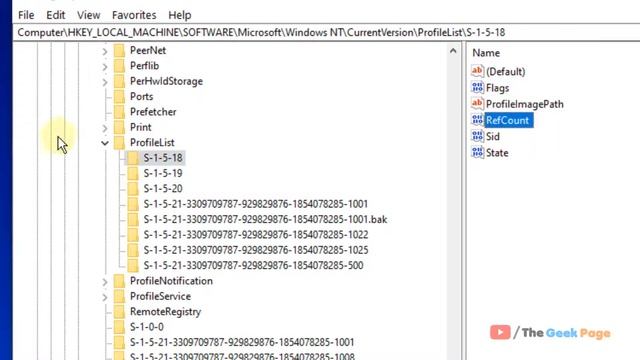Click the S-1-5-18 folder icon
Viewport: 640px width, 360px height.
pyautogui.click(x=133, y=158)
